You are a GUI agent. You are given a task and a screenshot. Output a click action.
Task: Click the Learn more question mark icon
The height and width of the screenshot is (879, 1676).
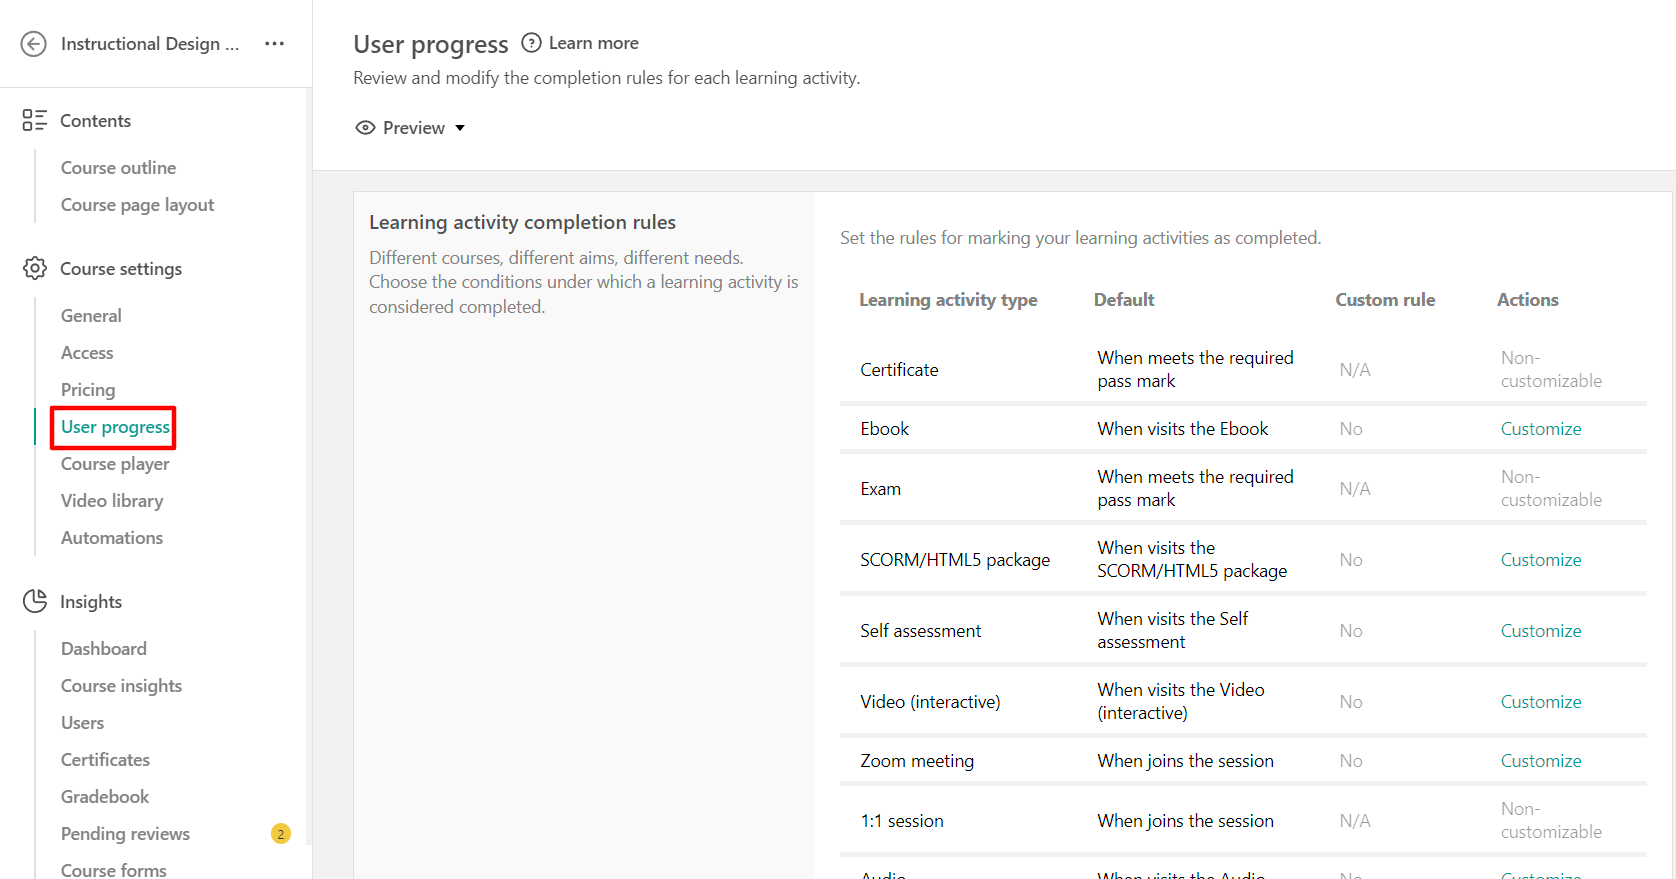pos(532,43)
